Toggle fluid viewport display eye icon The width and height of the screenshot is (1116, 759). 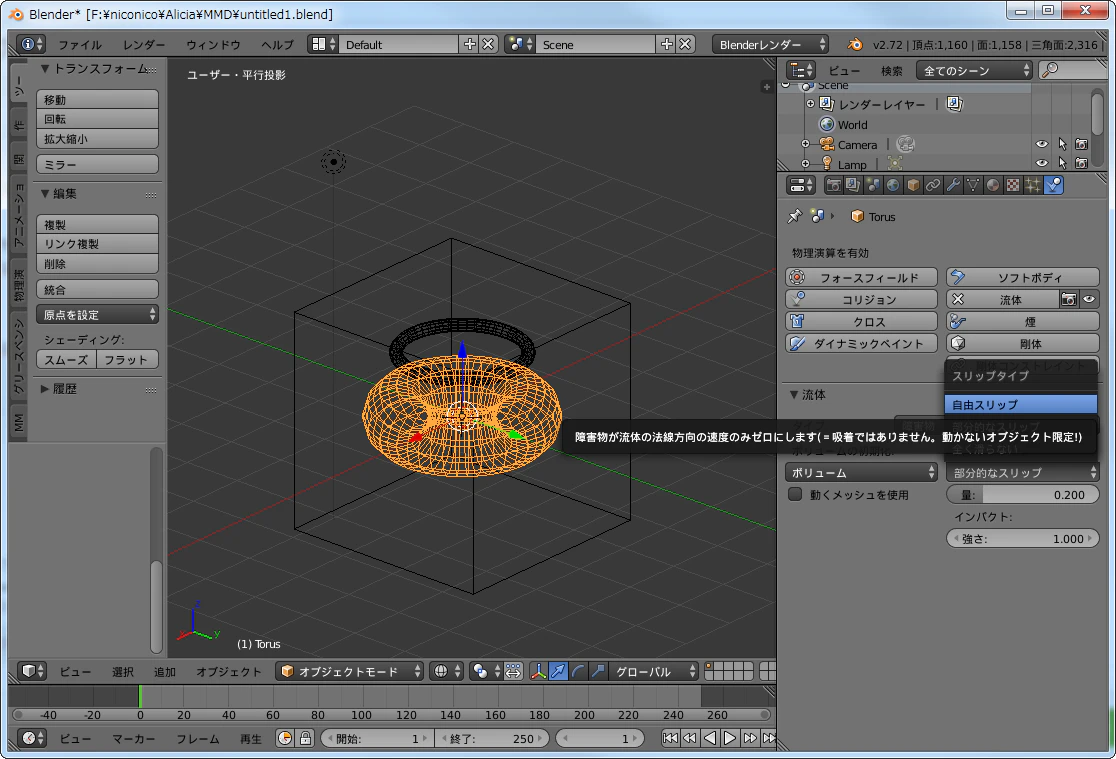point(1089,300)
